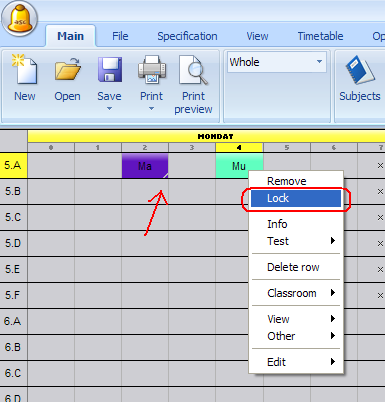
Task: Select the 5.E class row header
Action: coord(13,269)
